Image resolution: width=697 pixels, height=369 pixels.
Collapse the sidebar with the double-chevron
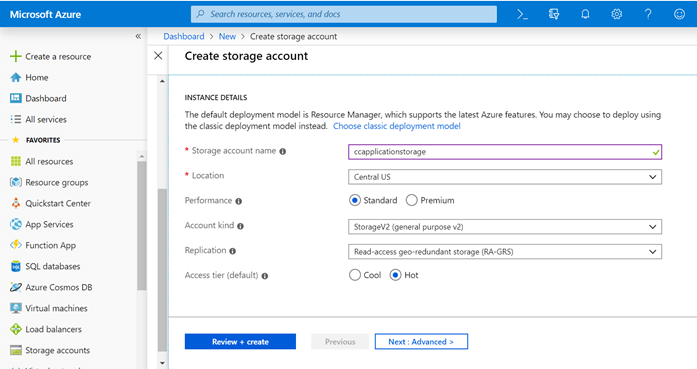pyautogui.click(x=138, y=36)
